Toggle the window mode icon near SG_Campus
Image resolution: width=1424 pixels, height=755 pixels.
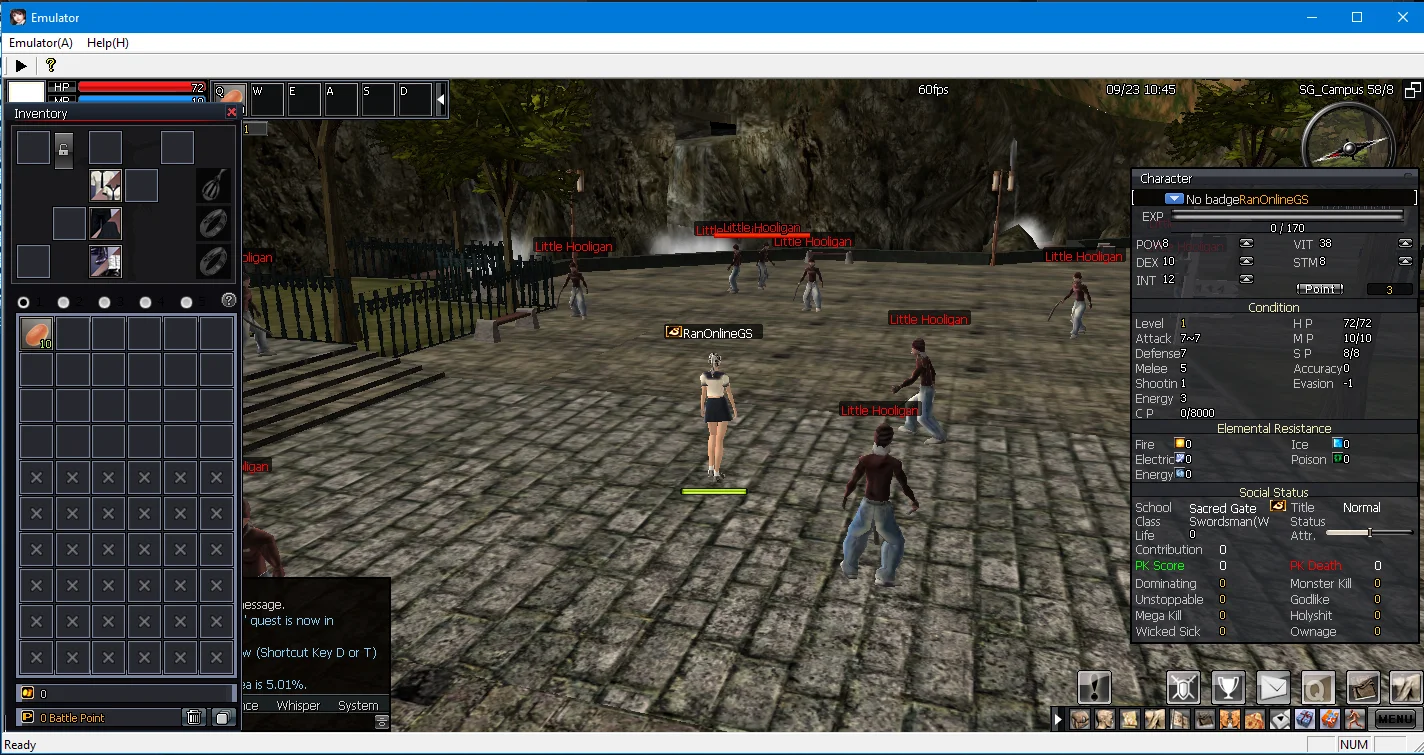(1412, 90)
